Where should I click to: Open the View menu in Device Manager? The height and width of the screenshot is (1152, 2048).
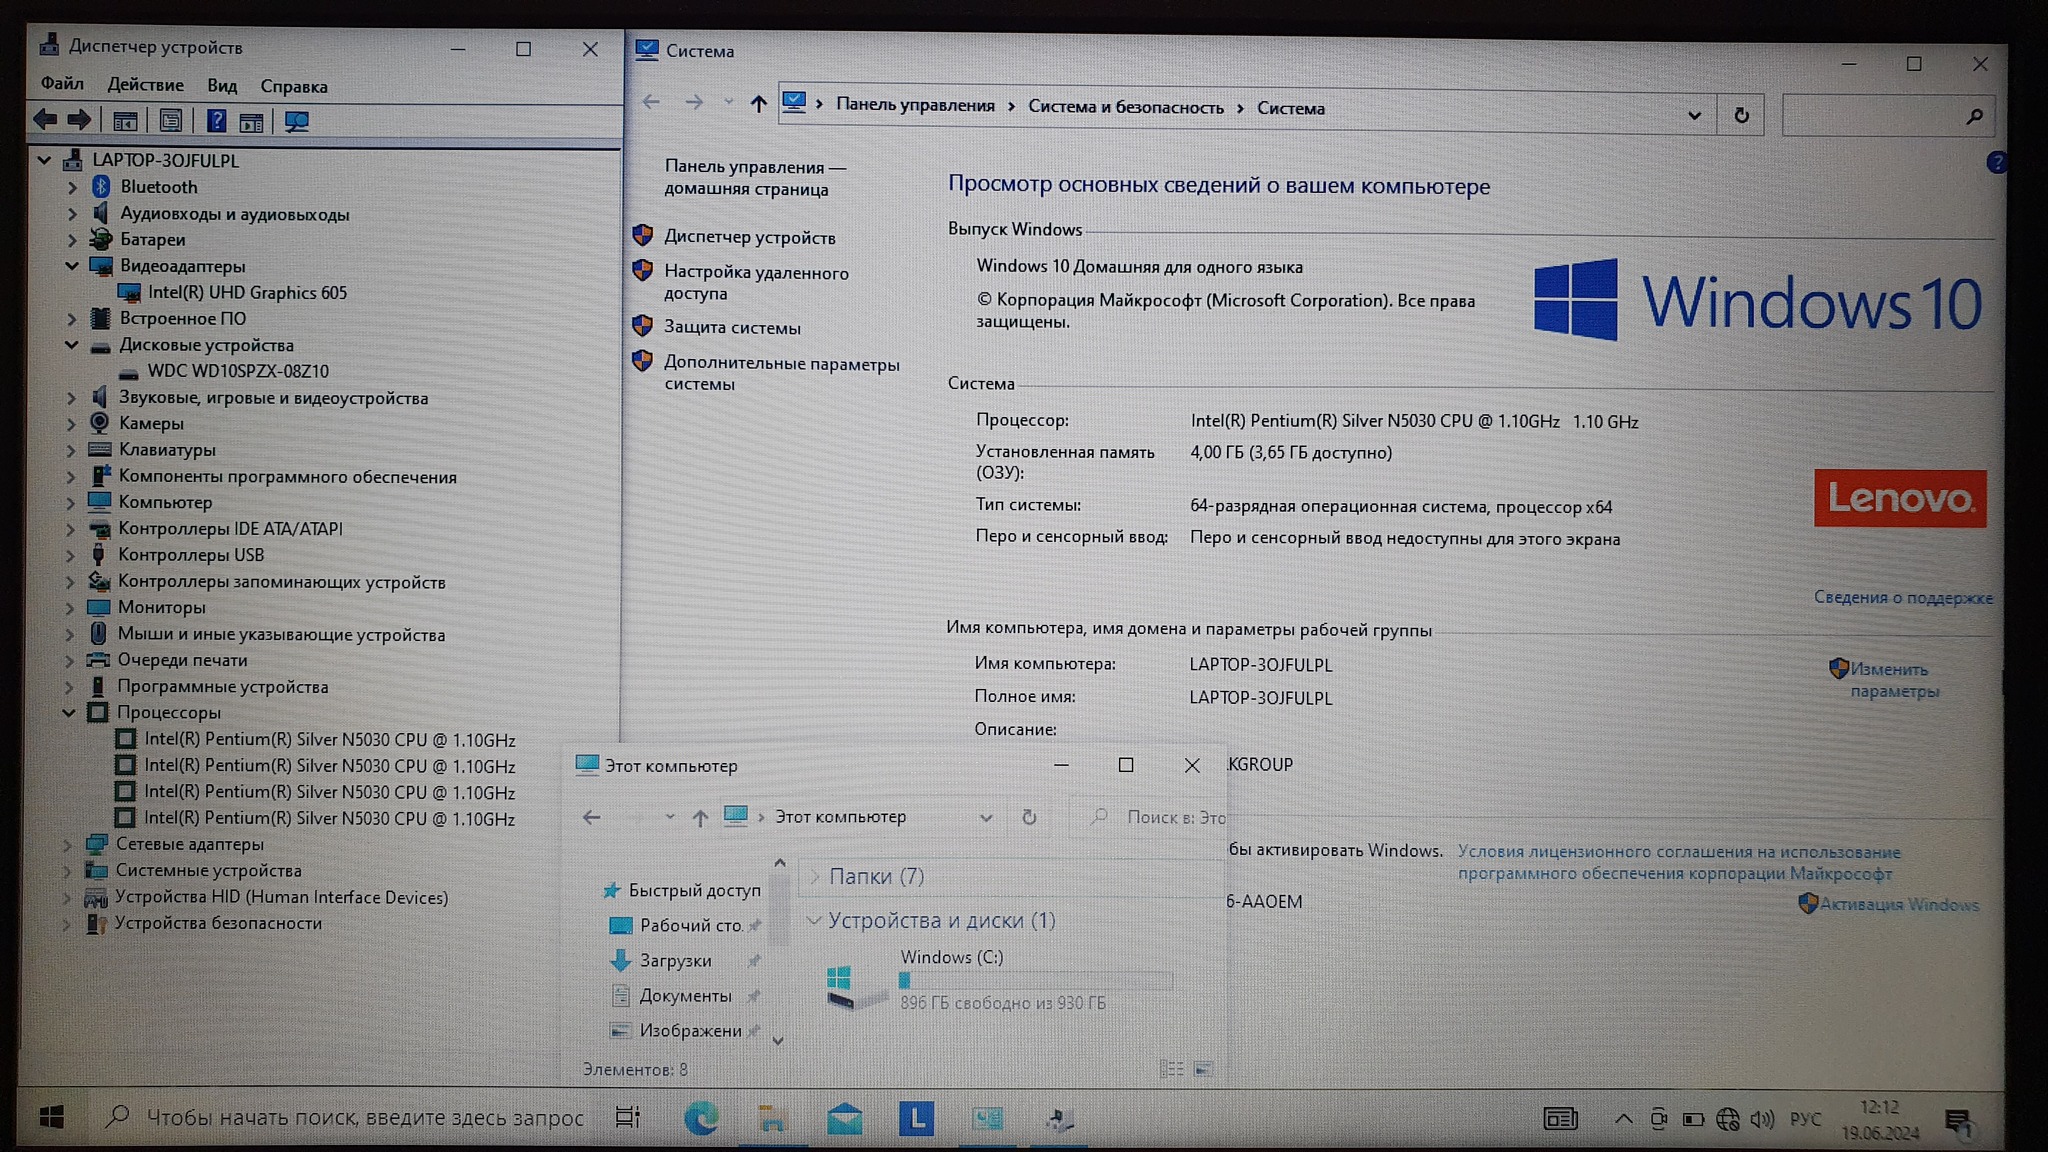[222, 85]
